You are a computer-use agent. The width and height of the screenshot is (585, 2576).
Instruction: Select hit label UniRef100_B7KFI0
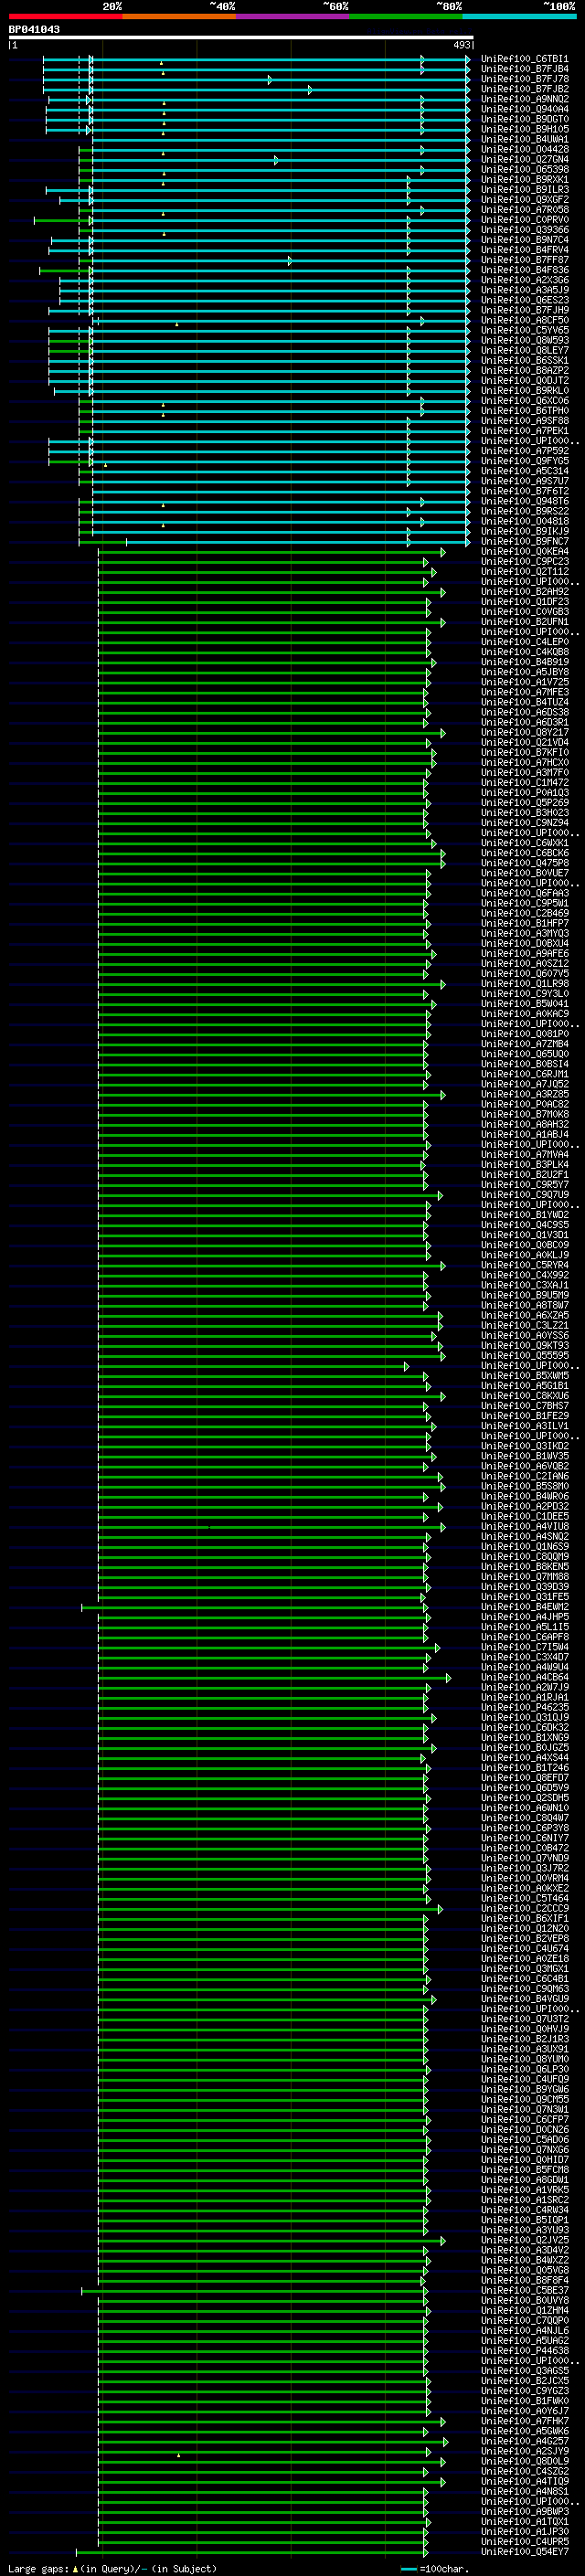tap(524, 752)
